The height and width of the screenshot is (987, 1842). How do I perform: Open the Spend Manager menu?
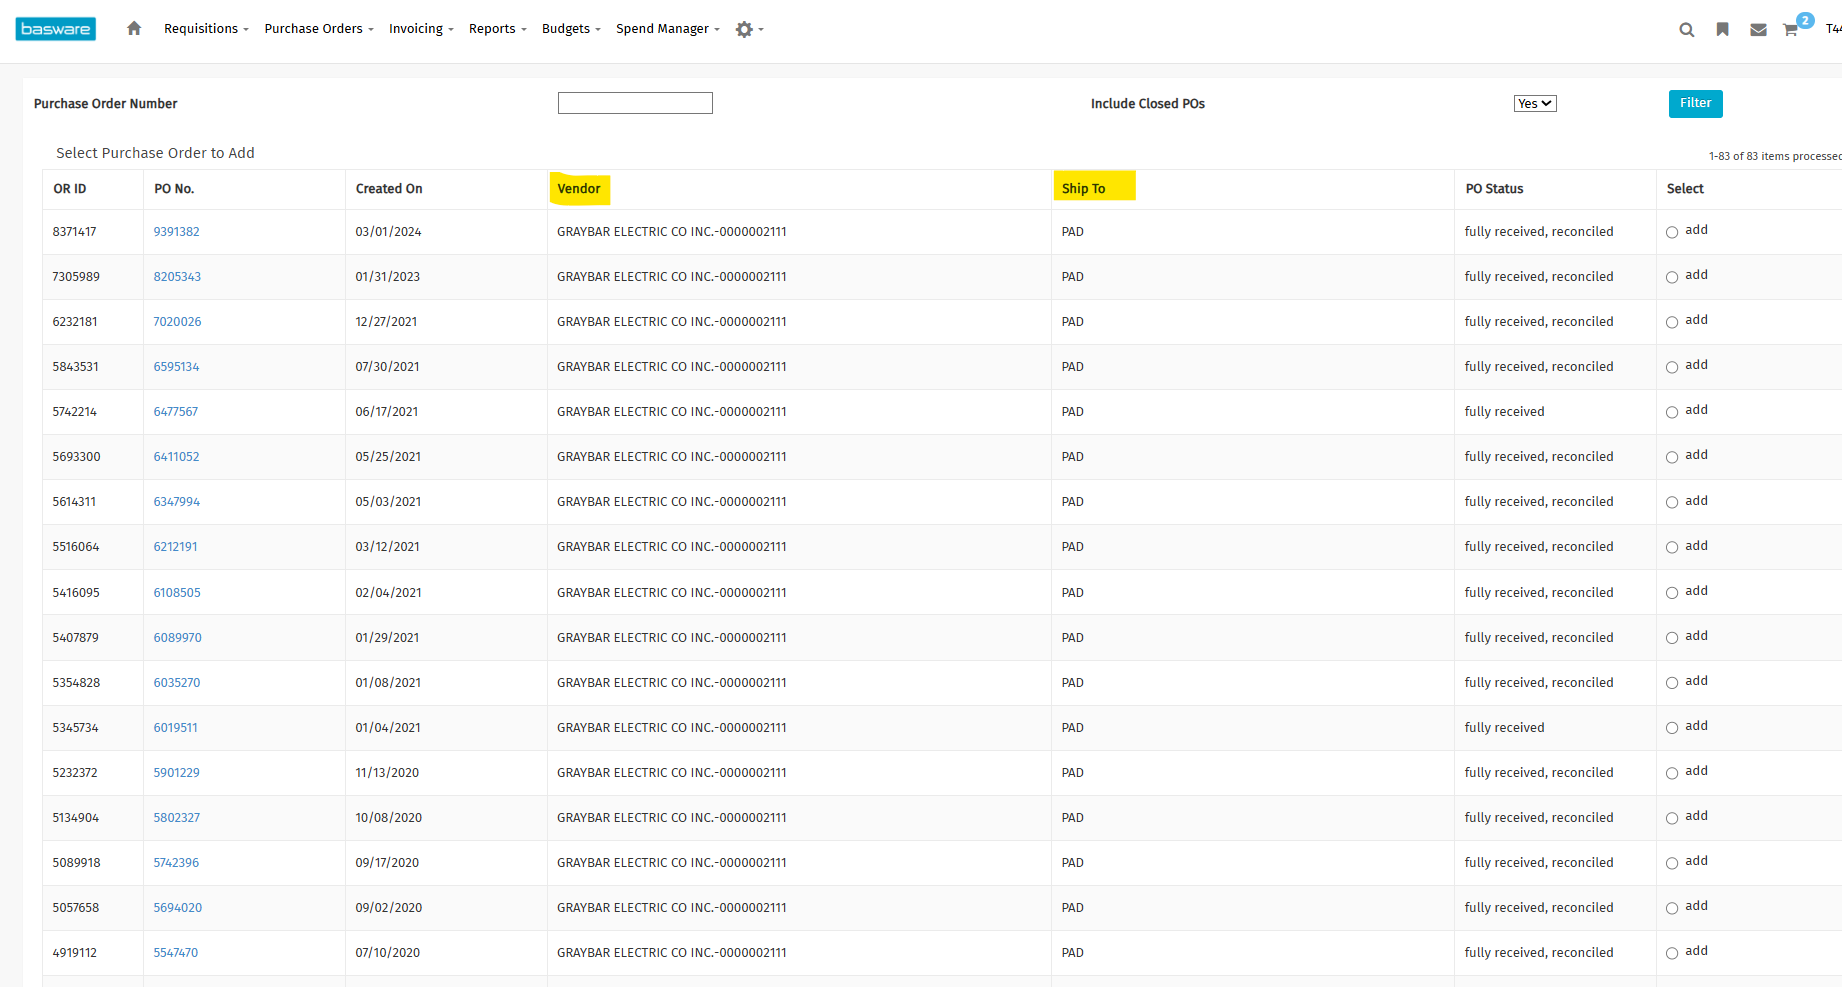coord(668,29)
